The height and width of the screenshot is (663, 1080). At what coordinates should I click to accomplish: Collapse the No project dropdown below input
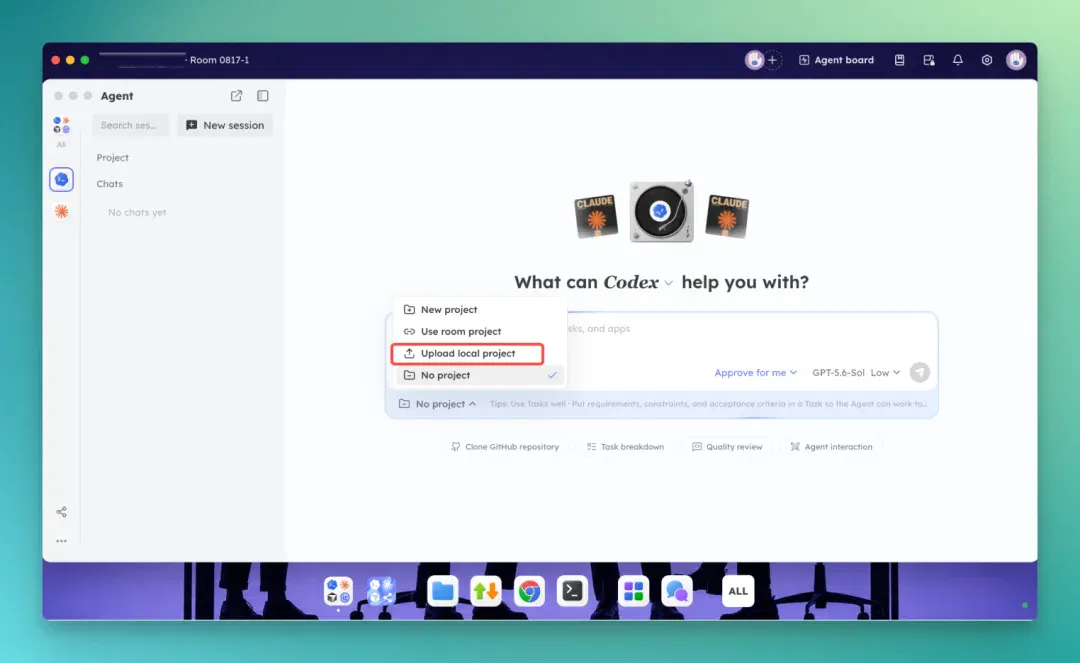click(x=437, y=403)
